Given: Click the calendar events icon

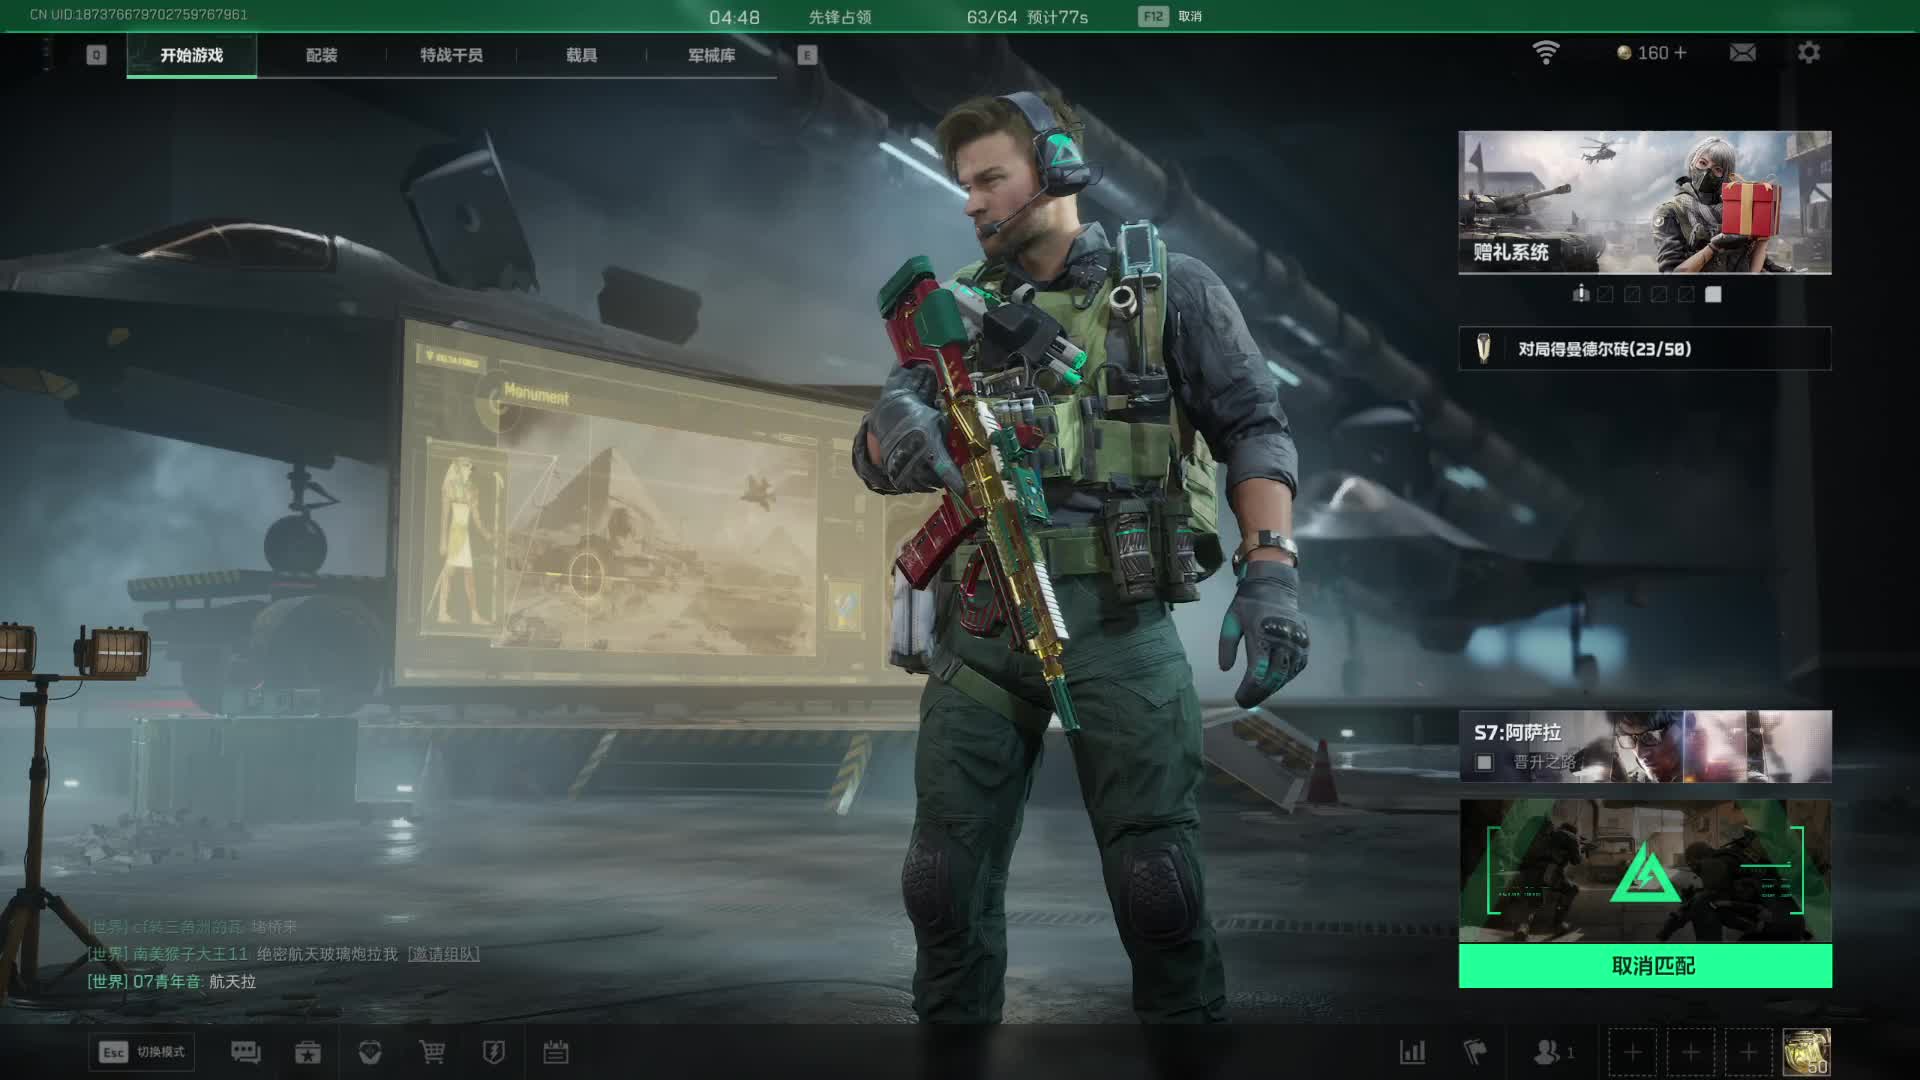Looking at the screenshot, I should [556, 1052].
